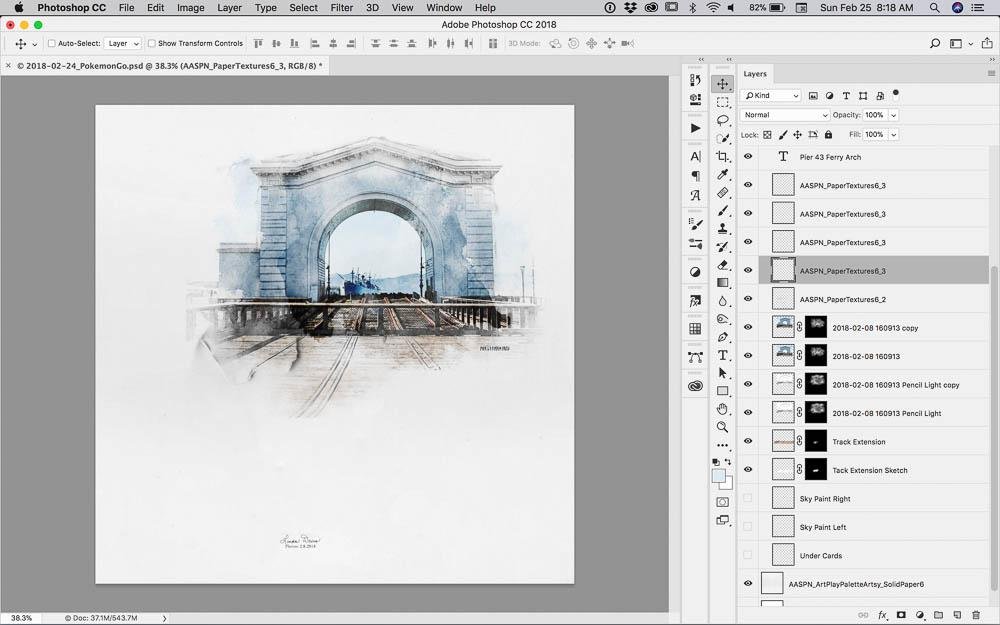Open the History panel icon
Screen dimensions: 1000x625
tap(695, 80)
